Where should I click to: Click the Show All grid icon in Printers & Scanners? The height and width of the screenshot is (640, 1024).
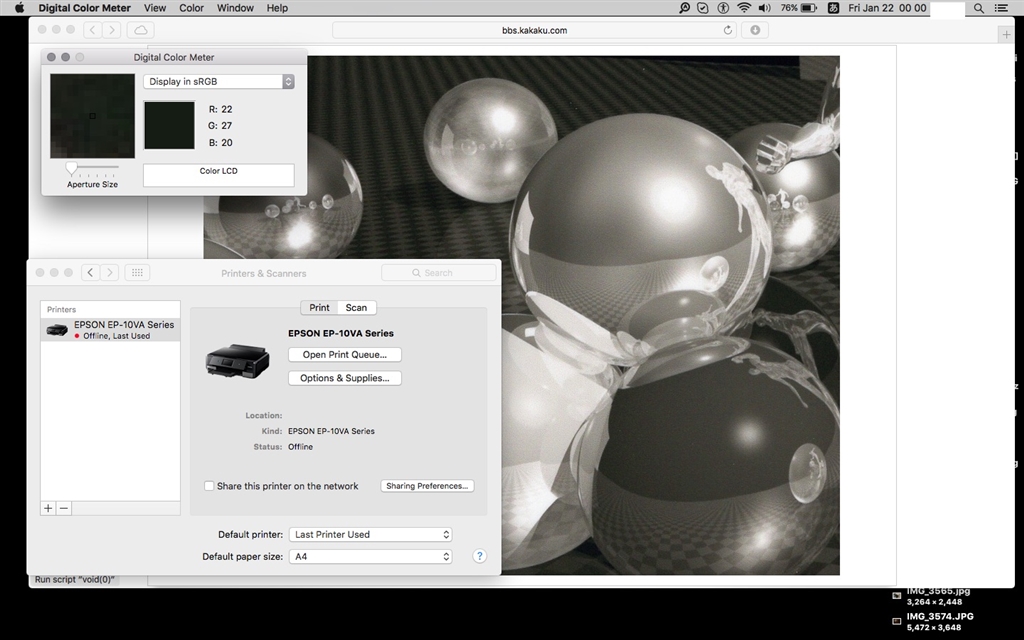pyautogui.click(x=138, y=273)
